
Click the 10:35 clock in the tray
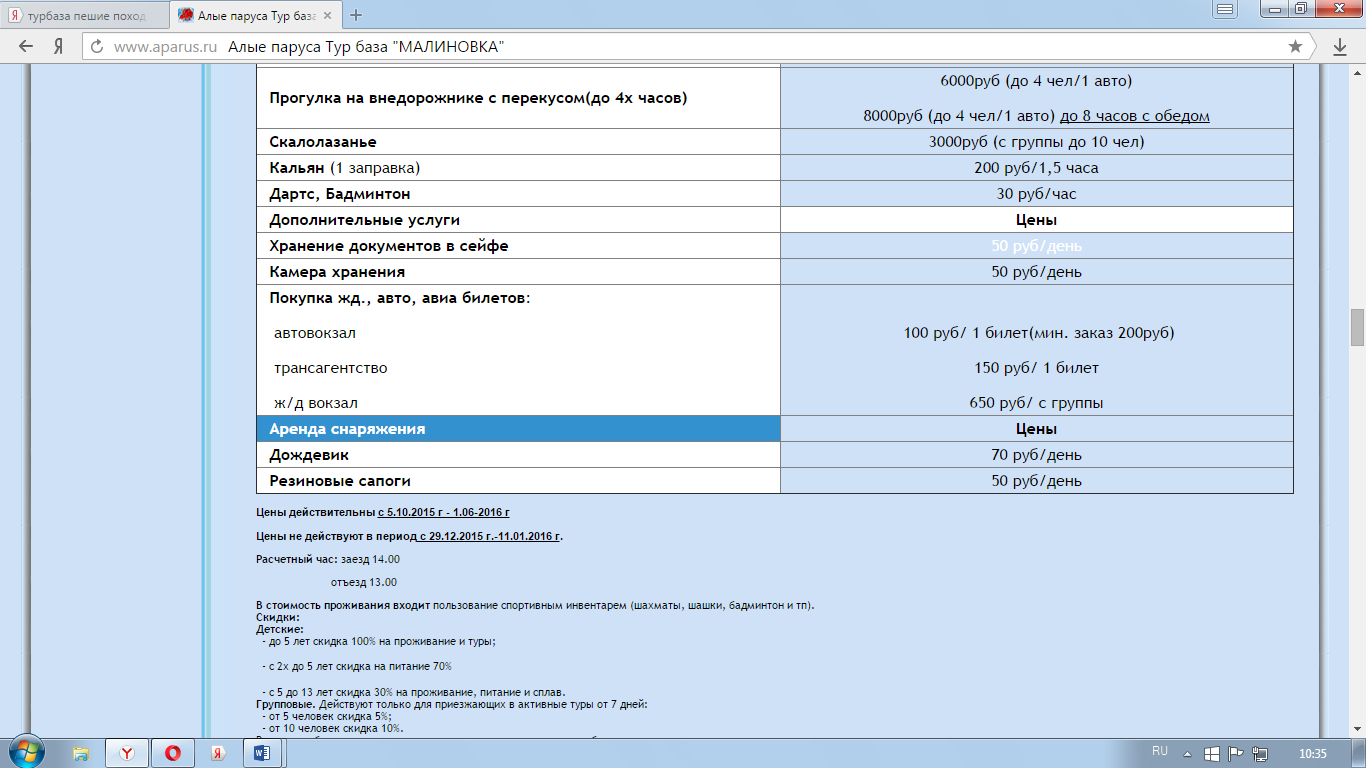click(x=1311, y=753)
